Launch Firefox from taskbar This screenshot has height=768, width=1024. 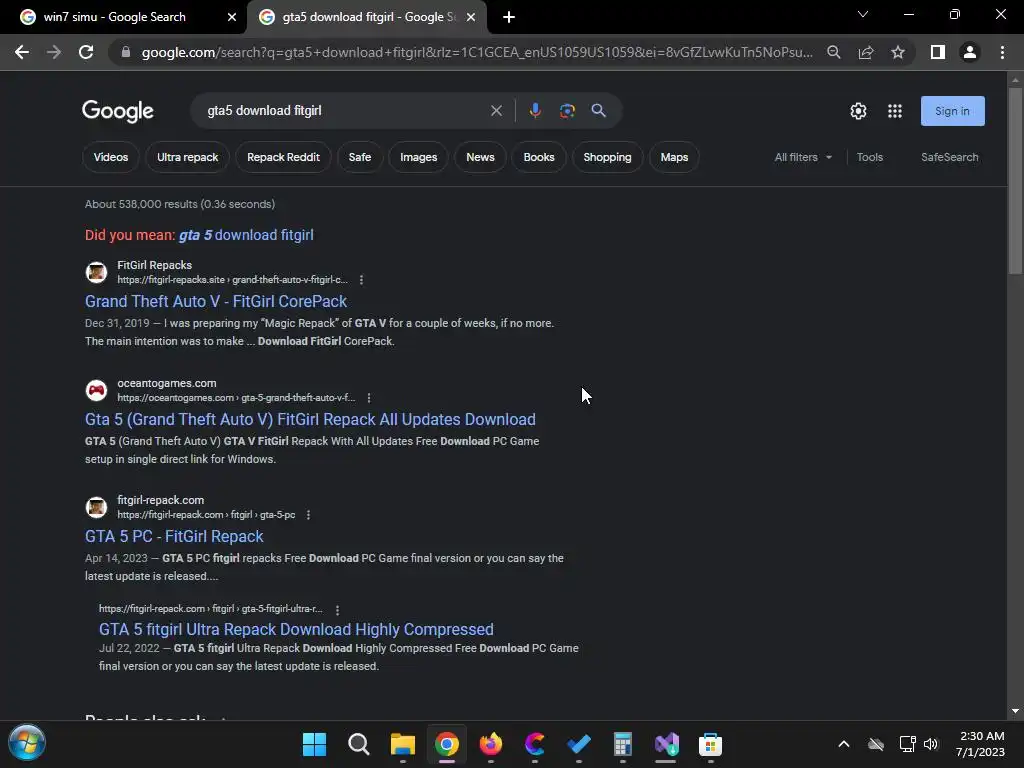[x=491, y=744]
